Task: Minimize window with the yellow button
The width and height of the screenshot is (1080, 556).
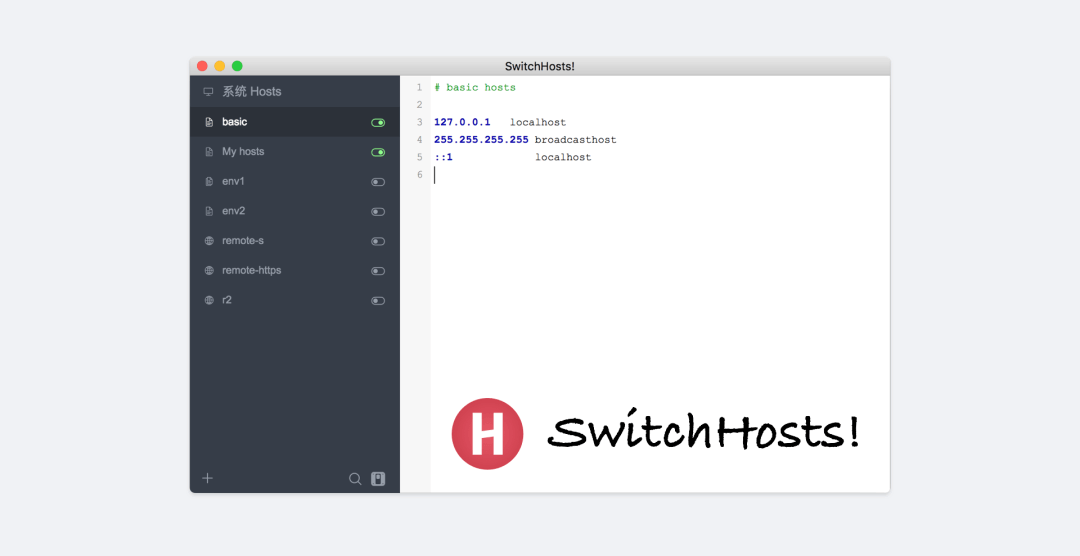Action: [x=220, y=66]
